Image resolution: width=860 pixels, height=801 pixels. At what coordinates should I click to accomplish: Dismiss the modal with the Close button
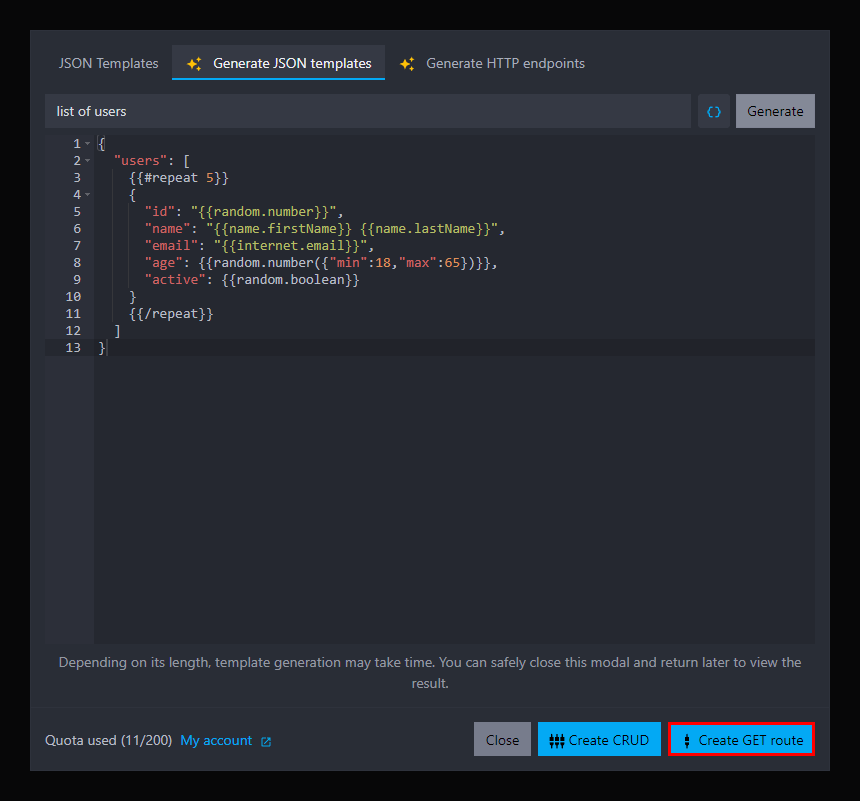[502, 739]
